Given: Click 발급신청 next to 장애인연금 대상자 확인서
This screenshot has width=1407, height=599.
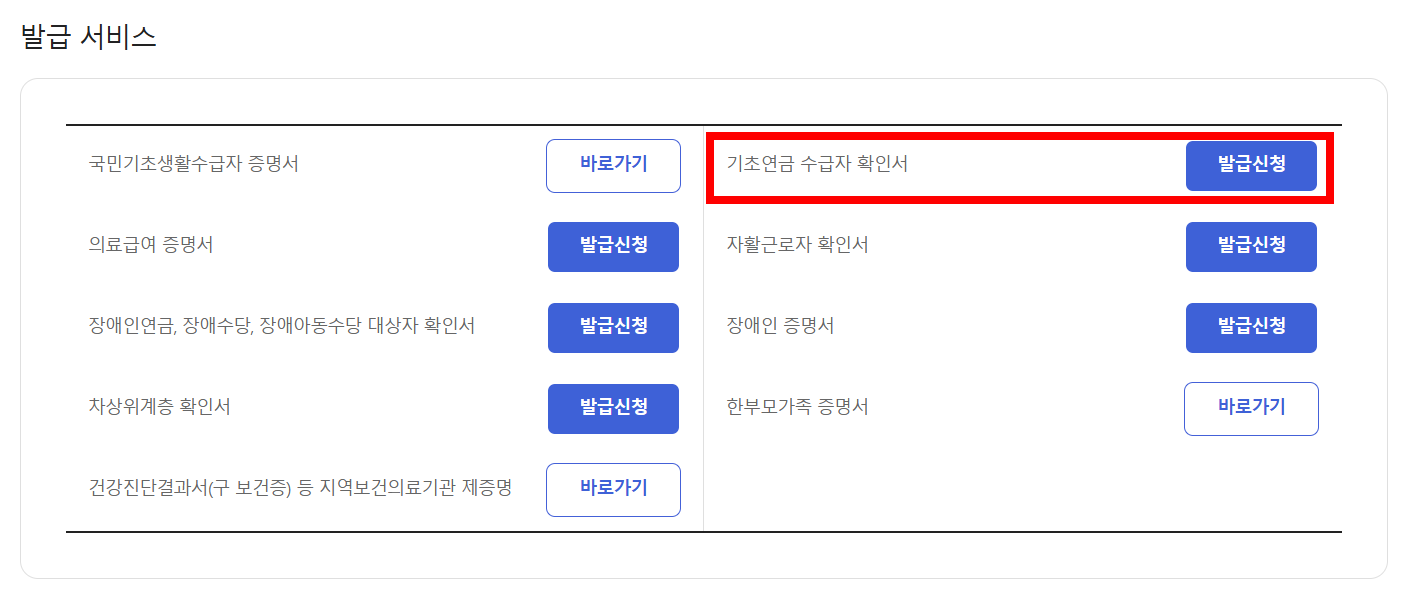Looking at the screenshot, I should [613, 327].
